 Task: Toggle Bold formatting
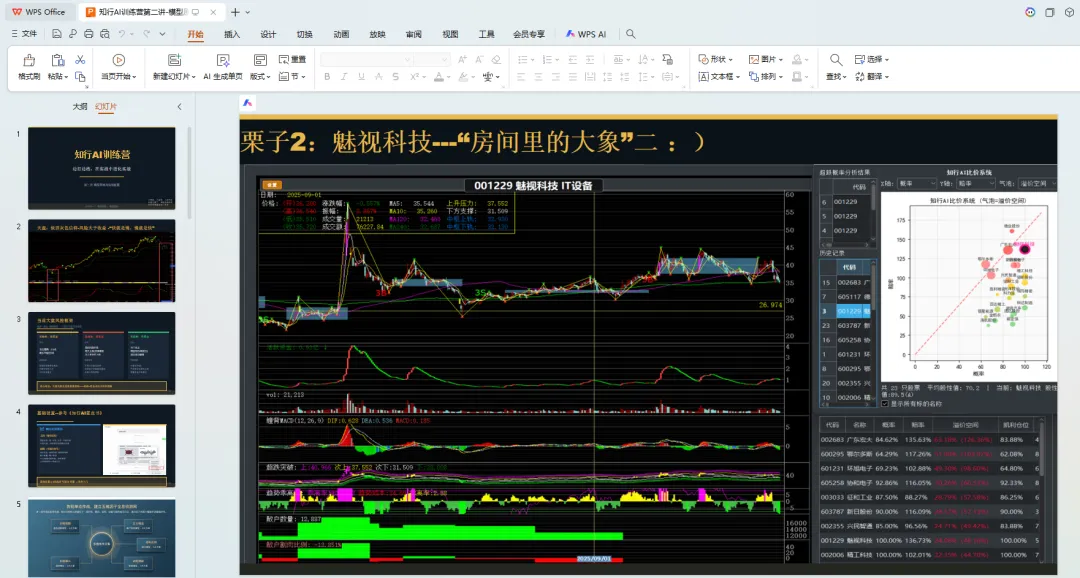coord(327,76)
